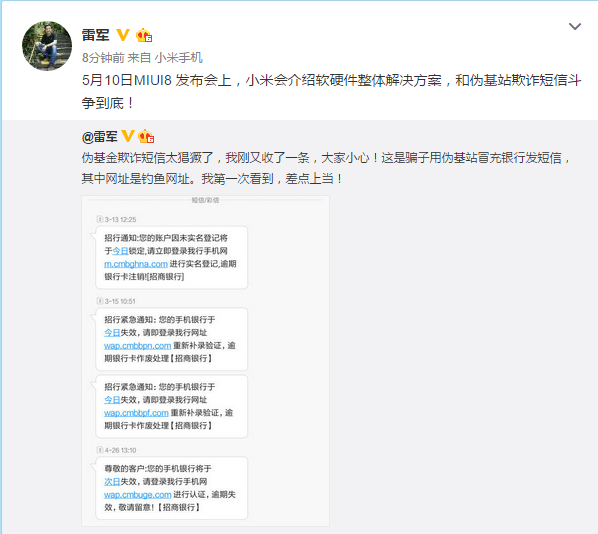Open the 小米手机 source link
598x534 pixels.
click(x=178, y=58)
